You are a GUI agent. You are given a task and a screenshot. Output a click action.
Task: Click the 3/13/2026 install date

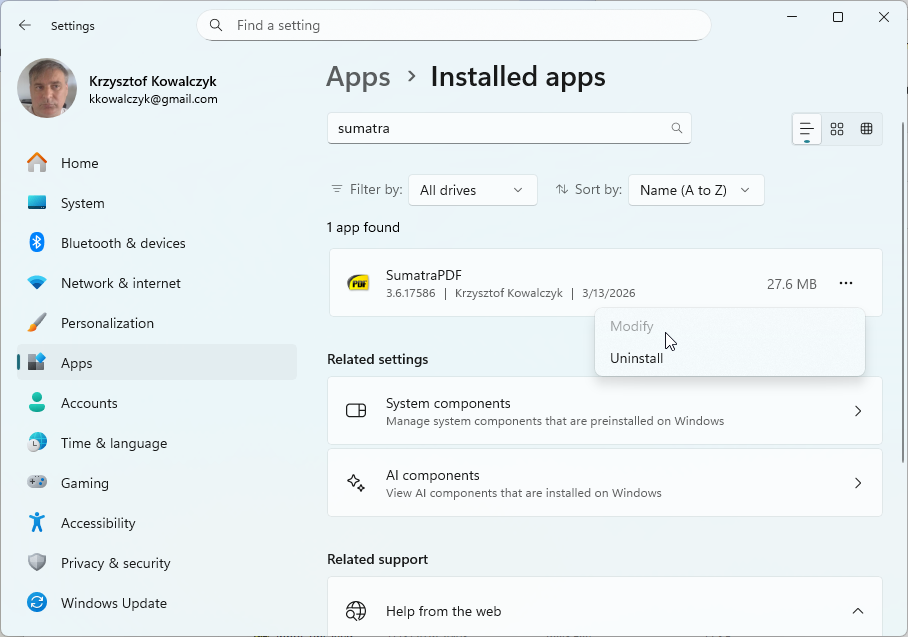tap(609, 293)
